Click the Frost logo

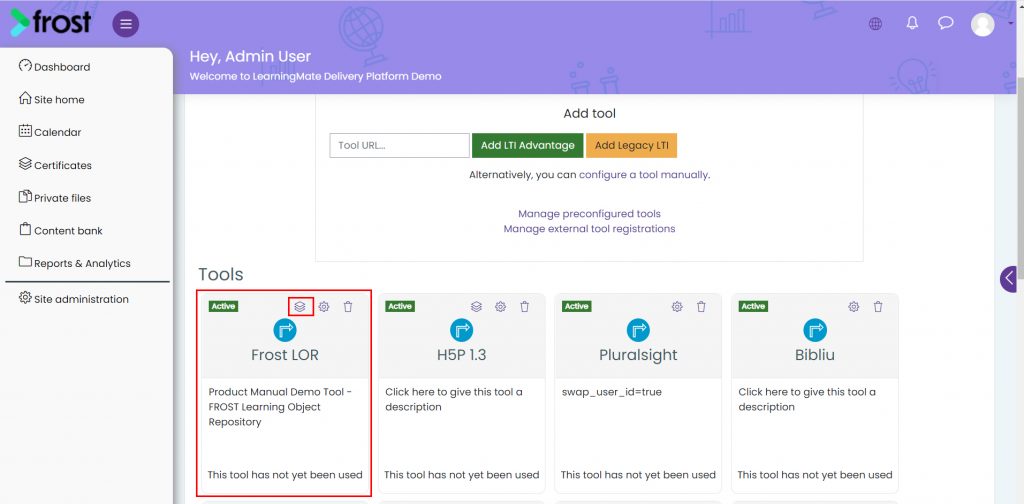[x=50, y=22]
